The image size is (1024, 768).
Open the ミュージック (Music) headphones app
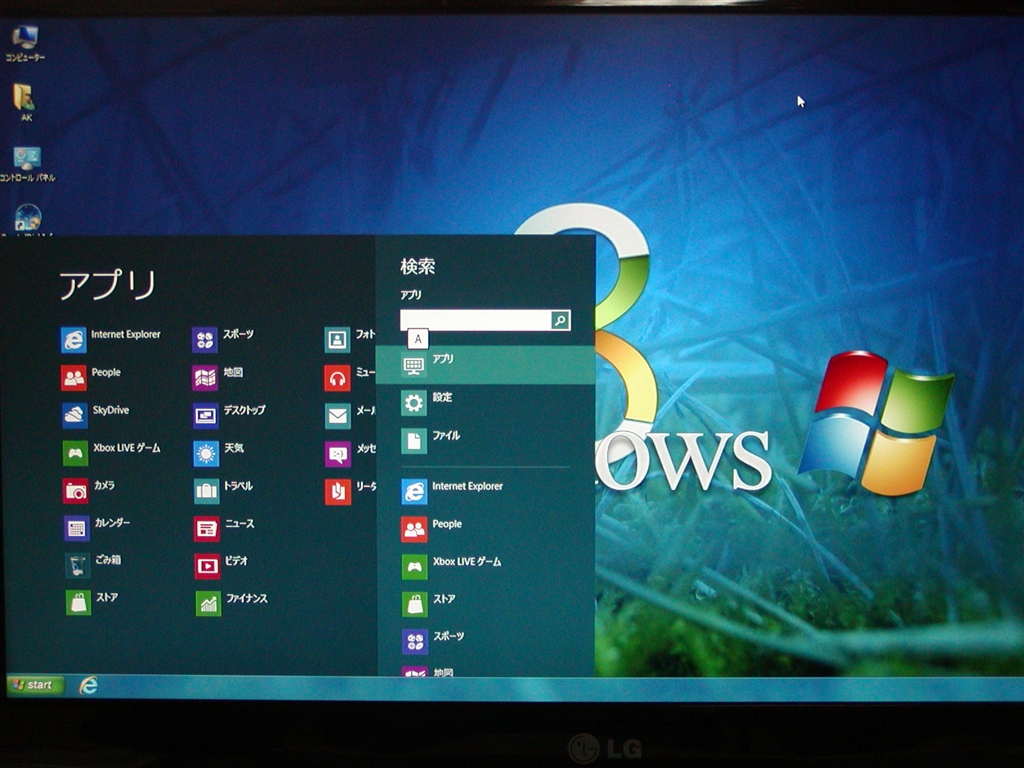pos(349,377)
